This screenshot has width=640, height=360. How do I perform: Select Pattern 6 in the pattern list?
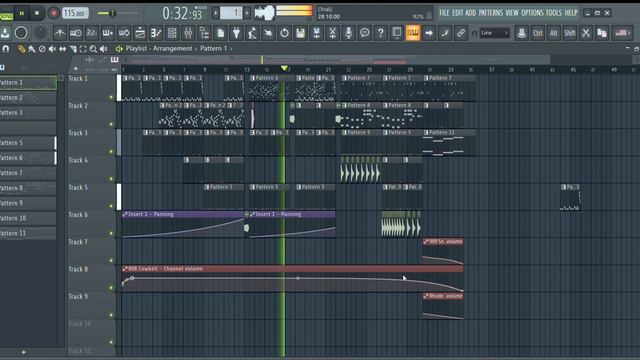click(x=28, y=158)
